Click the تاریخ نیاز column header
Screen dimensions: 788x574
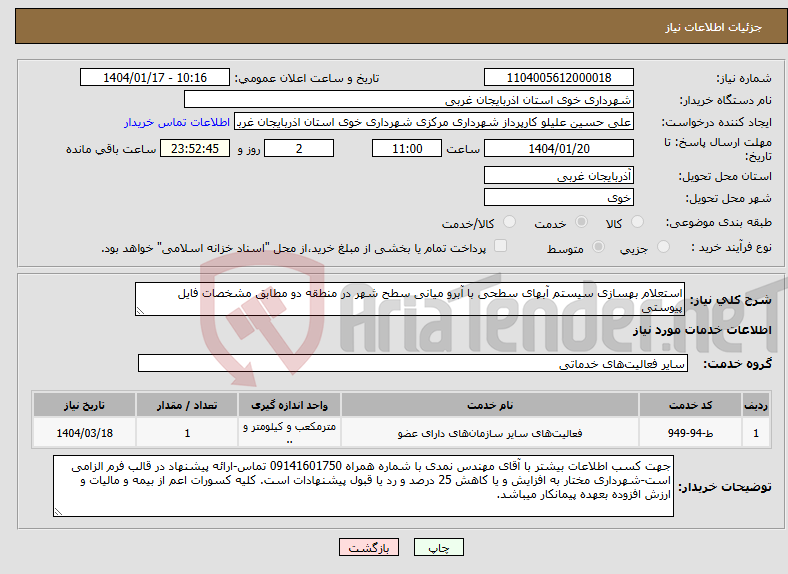[x=84, y=405]
